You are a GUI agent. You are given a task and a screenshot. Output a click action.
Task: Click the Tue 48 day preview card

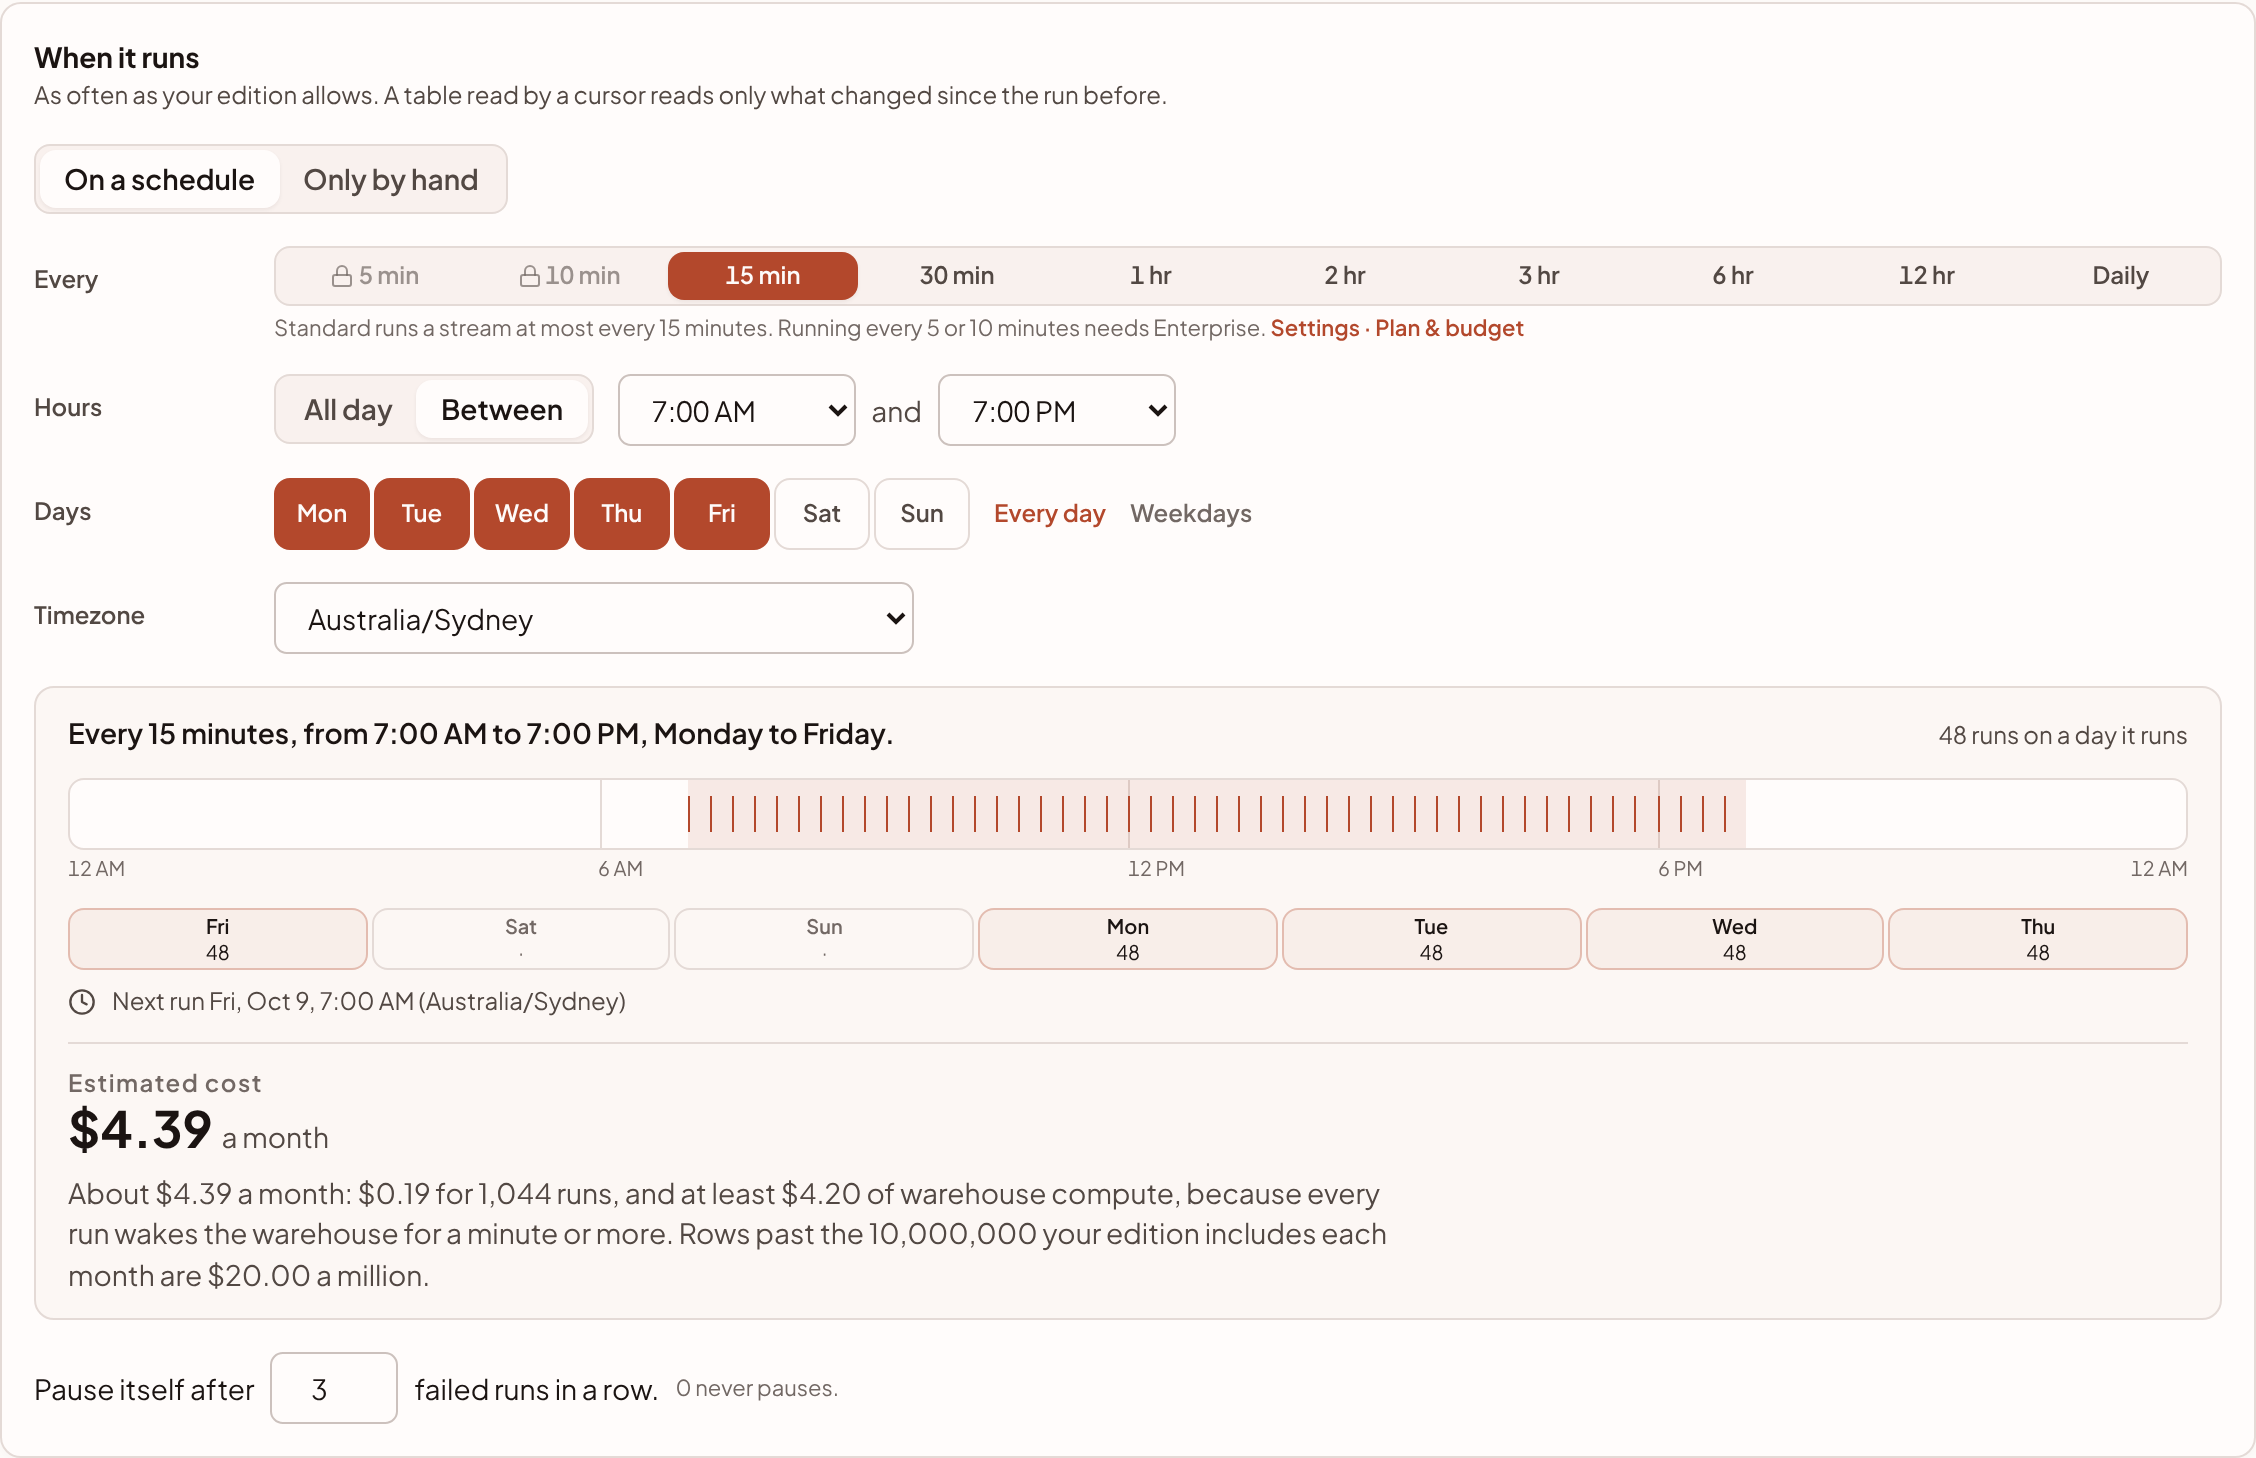pyautogui.click(x=1431, y=939)
